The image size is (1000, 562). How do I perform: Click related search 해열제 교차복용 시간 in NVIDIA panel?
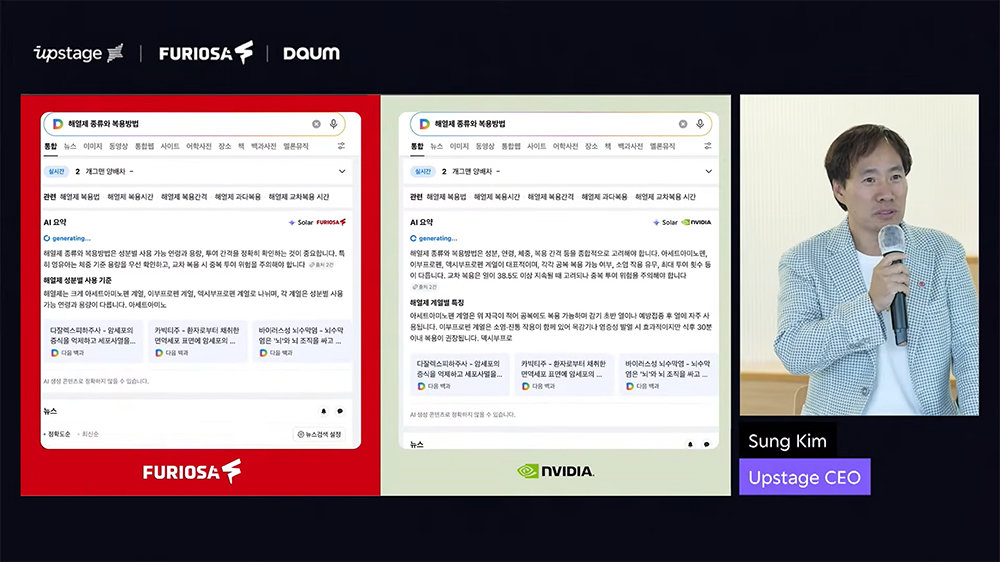pos(665,197)
